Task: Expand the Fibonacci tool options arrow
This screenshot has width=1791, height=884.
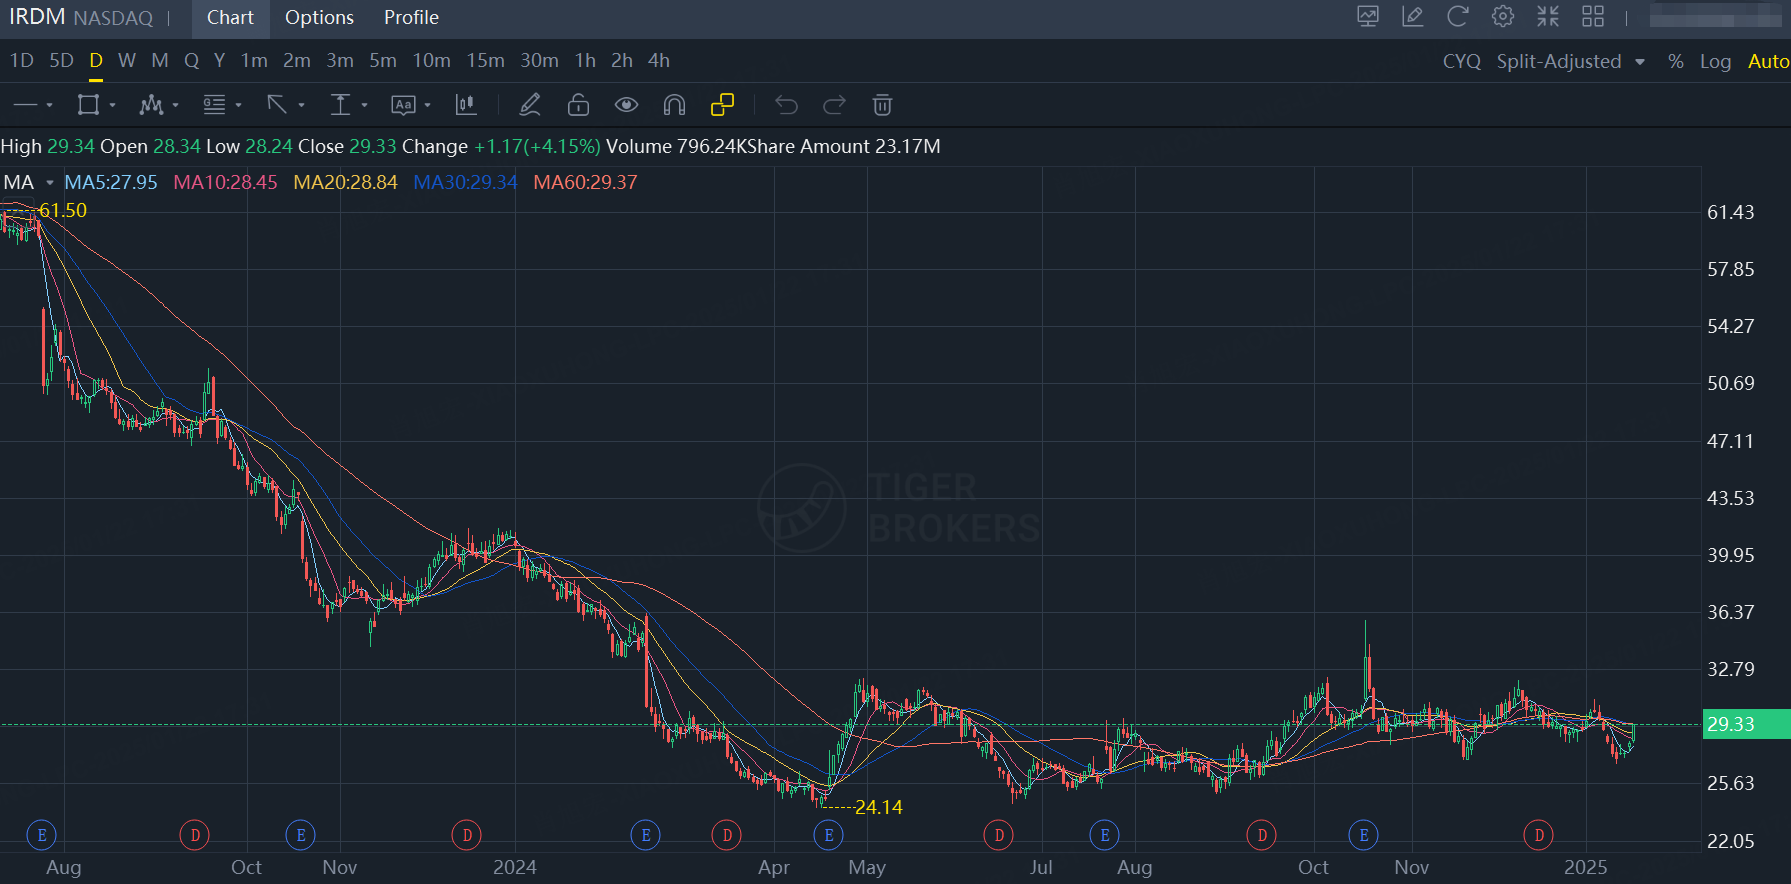Action: click(x=238, y=105)
